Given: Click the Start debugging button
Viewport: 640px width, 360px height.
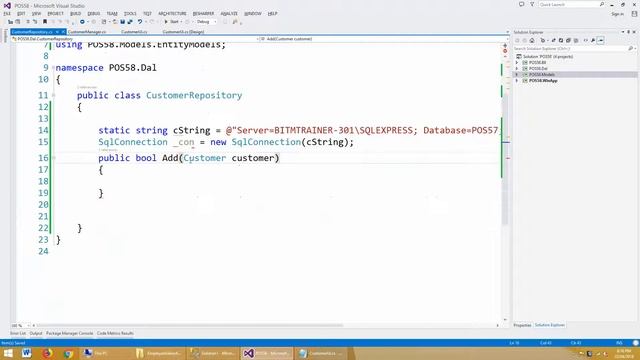Looking at the screenshot, I should coord(172,22).
